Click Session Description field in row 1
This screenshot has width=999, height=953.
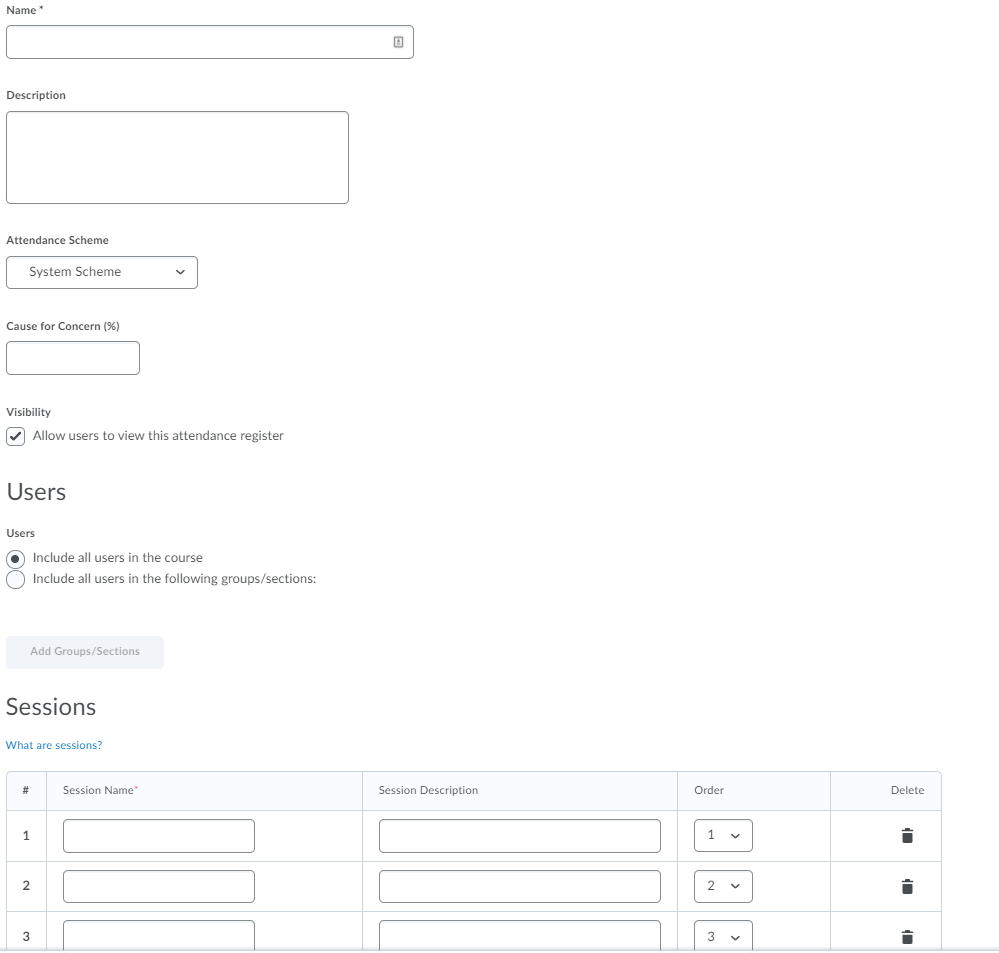click(519, 836)
